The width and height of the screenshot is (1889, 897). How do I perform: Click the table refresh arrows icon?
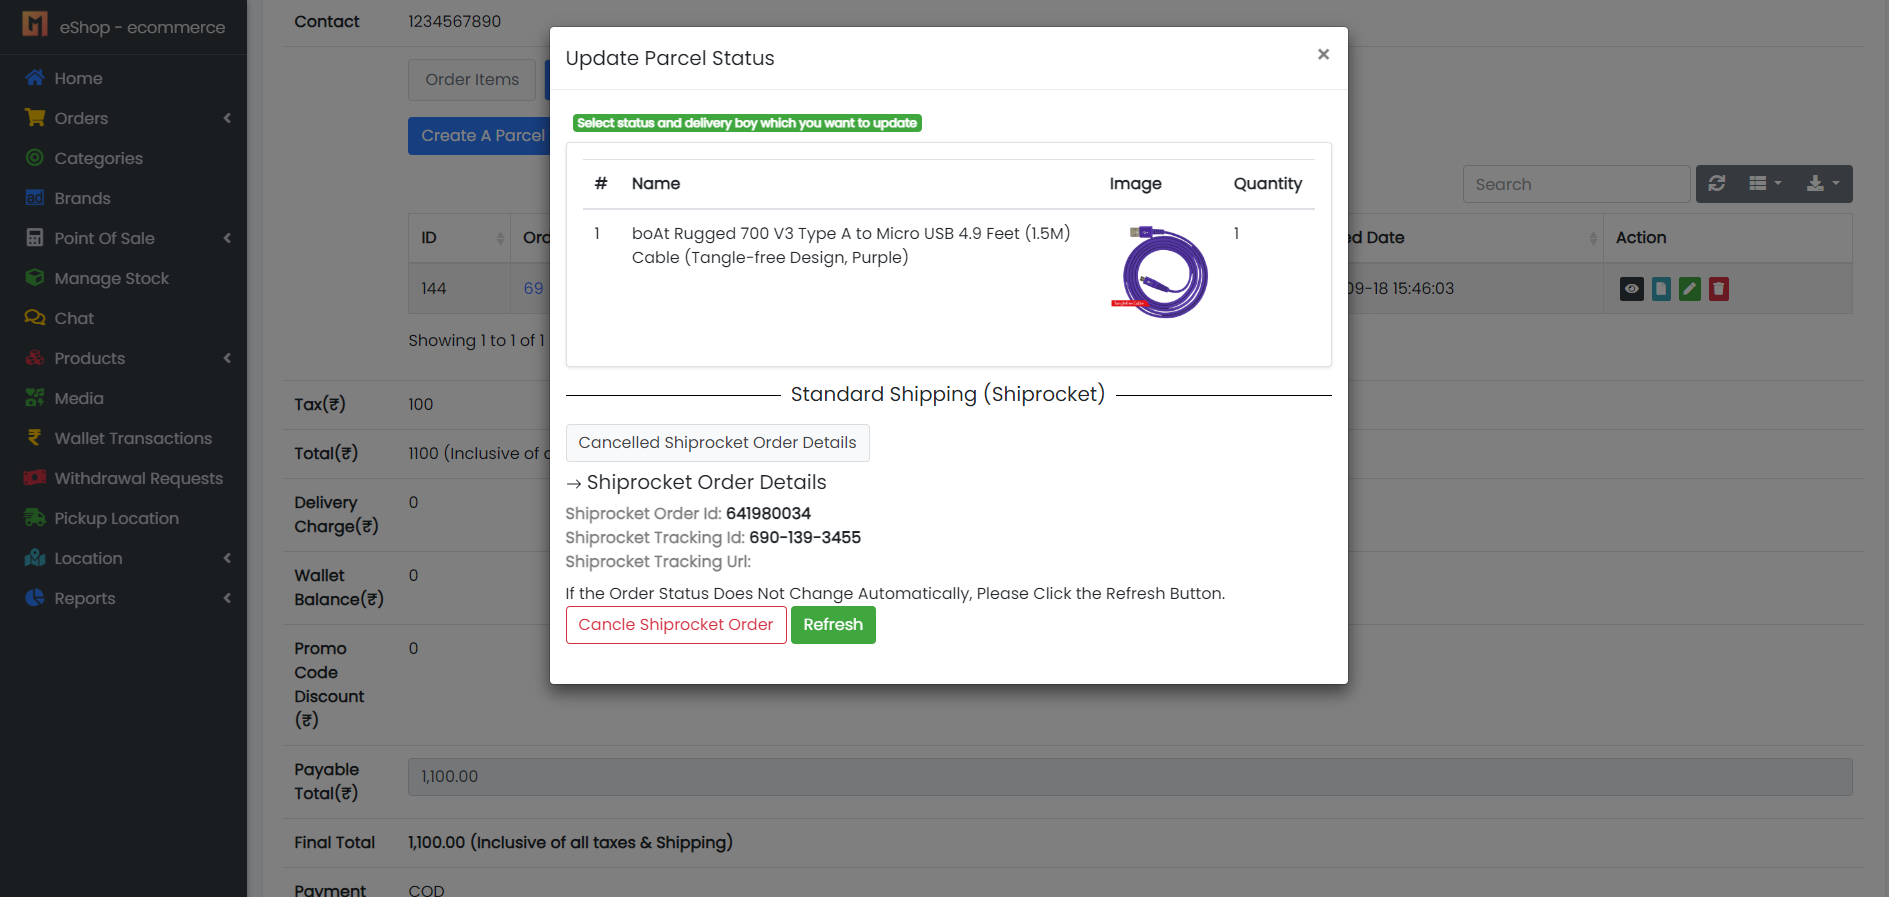point(1717,184)
